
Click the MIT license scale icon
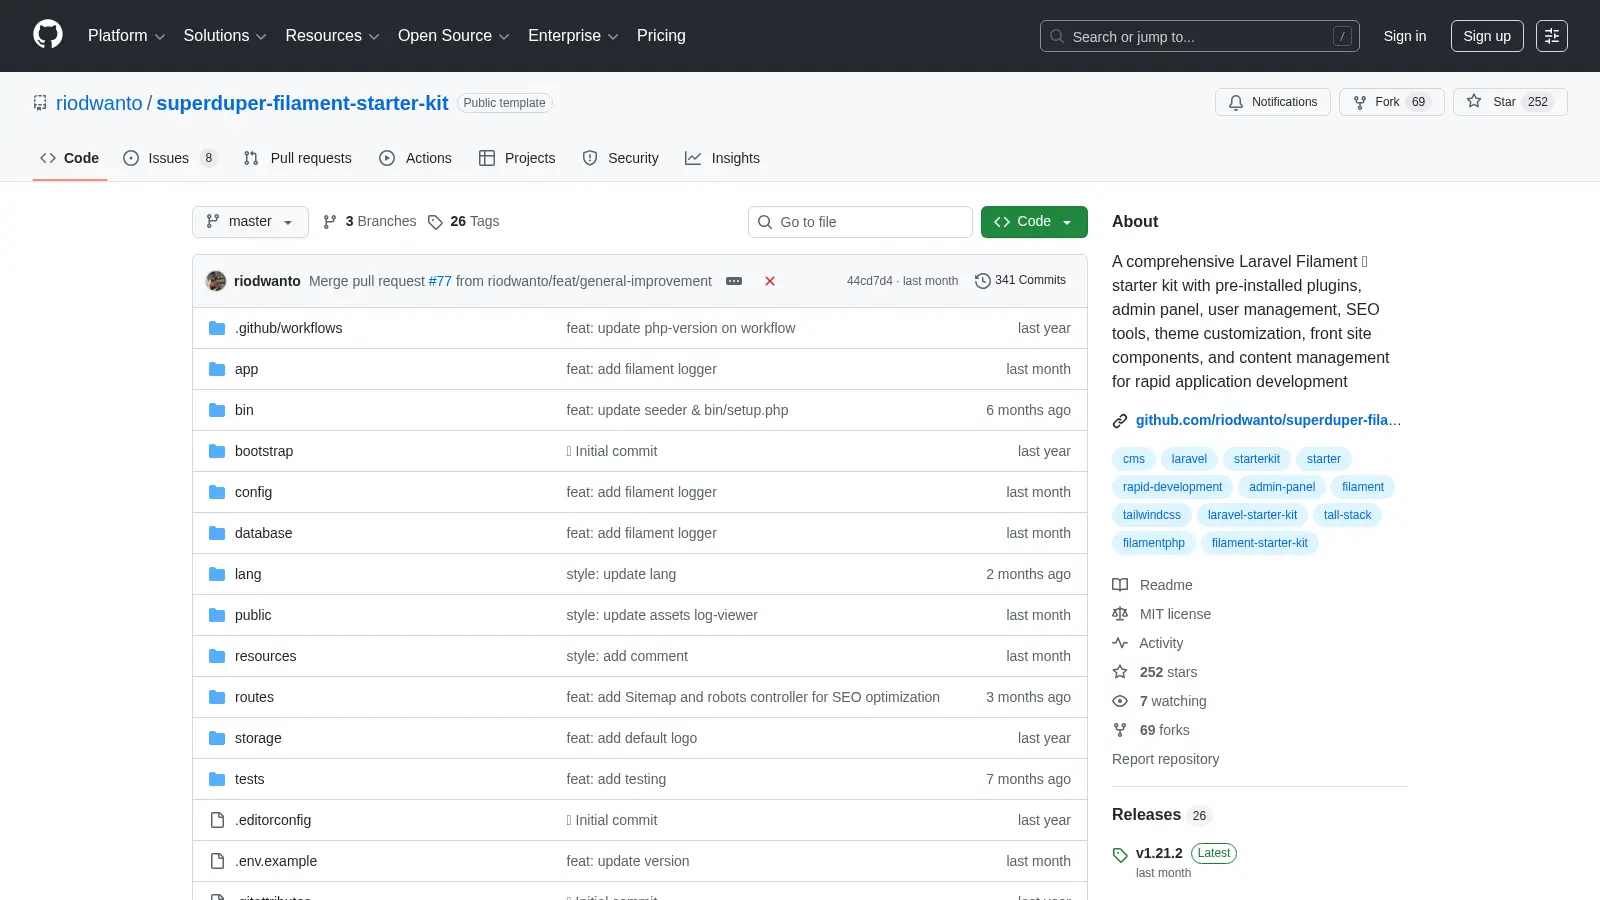click(x=1120, y=614)
